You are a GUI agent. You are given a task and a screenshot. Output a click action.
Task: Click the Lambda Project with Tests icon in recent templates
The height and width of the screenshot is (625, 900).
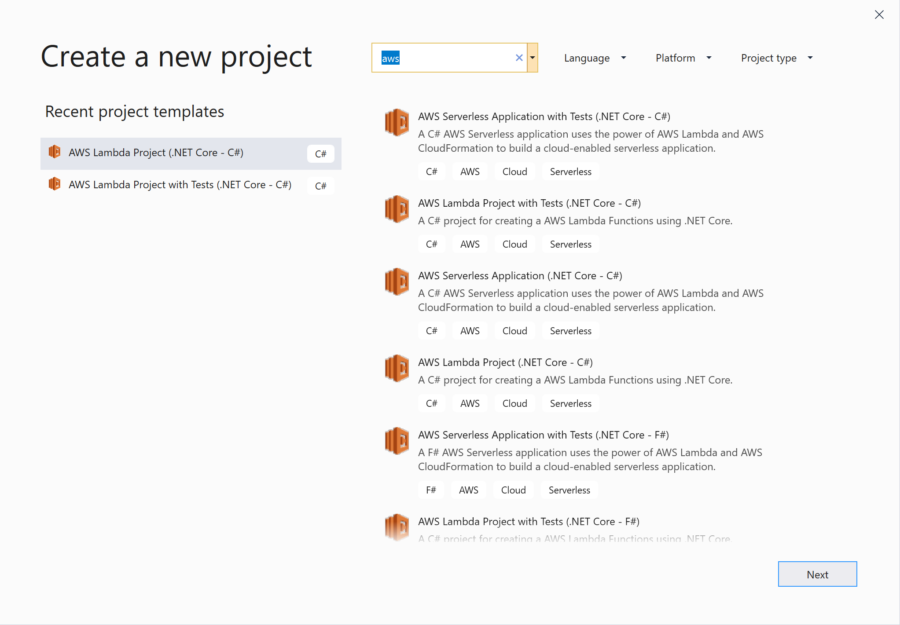click(55, 184)
